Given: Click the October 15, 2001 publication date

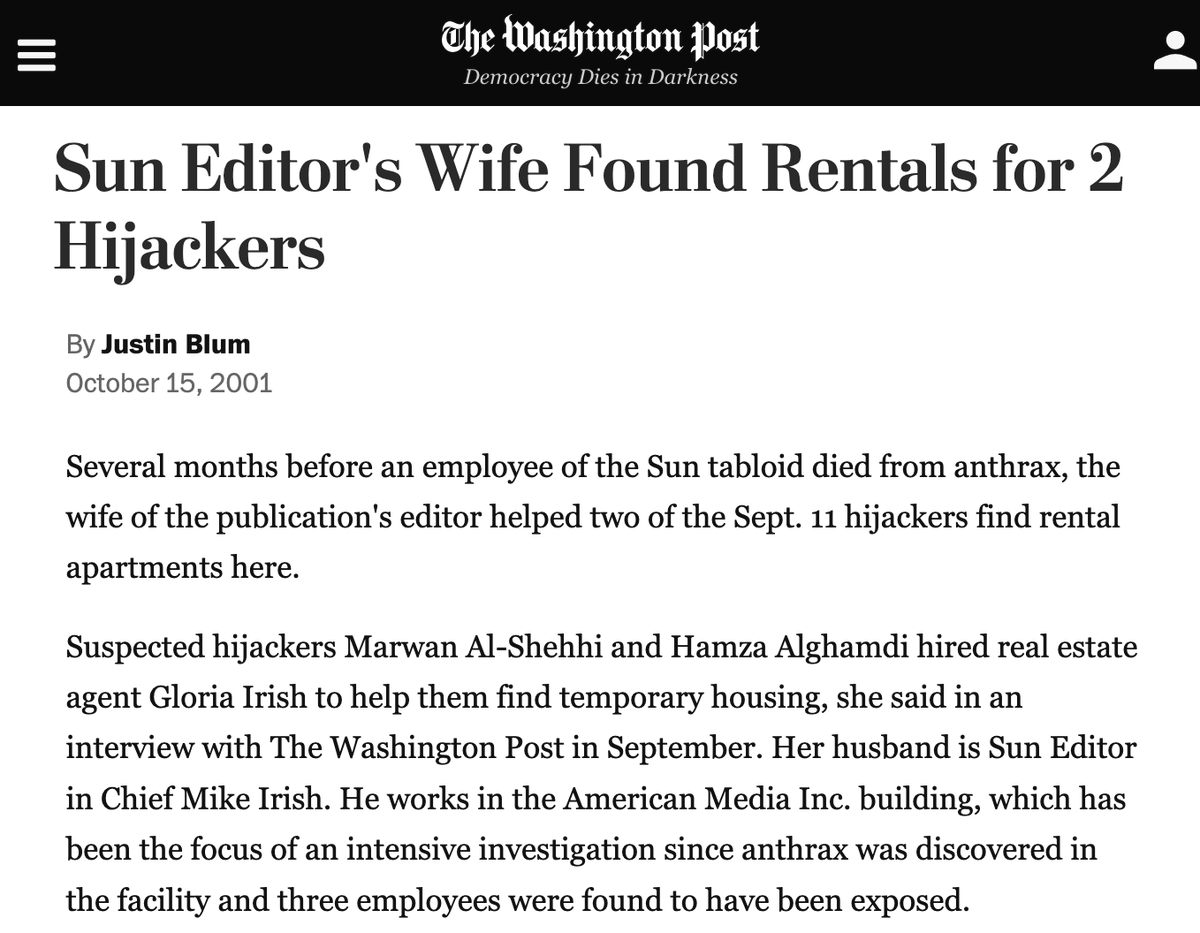Looking at the screenshot, I should (x=169, y=383).
